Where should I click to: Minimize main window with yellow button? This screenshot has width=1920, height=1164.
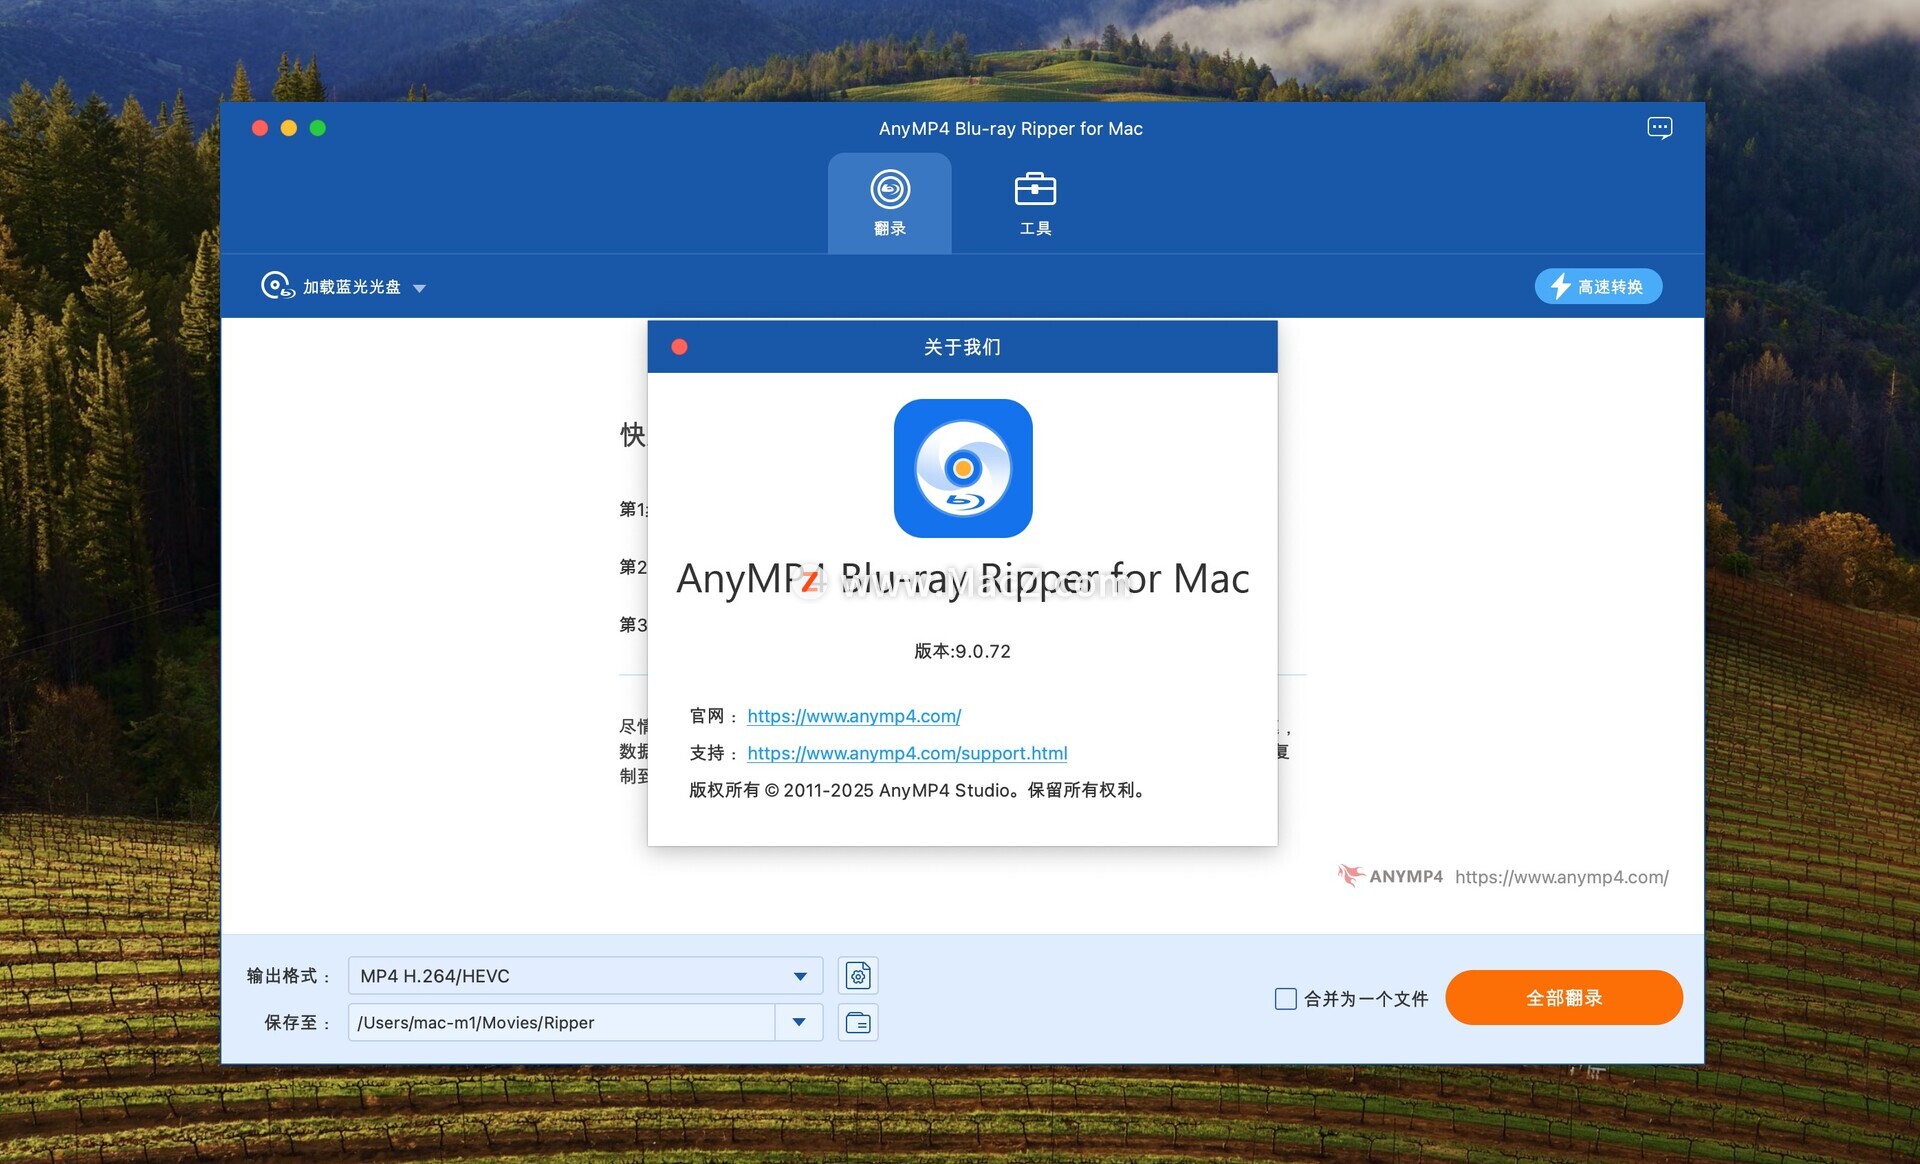pos(289,128)
